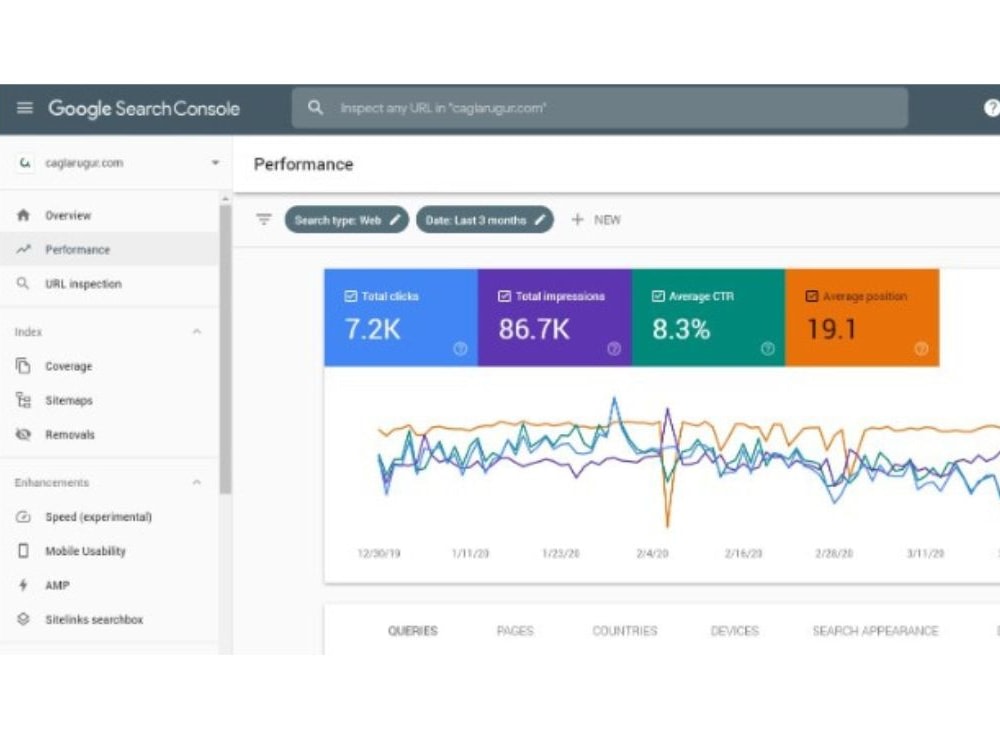Click the green Average CTR 8.3% card
The image size is (1000, 750).
click(x=709, y=318)
